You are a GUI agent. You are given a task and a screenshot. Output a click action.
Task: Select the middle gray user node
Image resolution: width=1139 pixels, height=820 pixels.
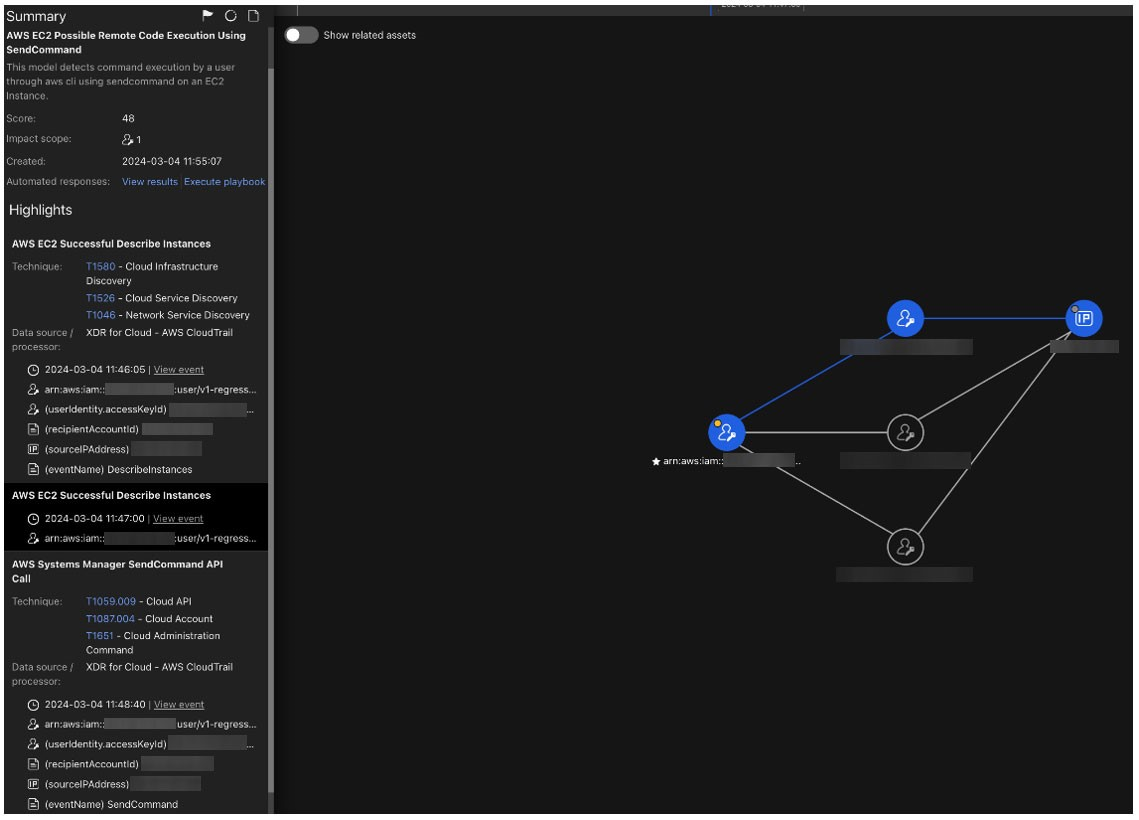(905, 433)
